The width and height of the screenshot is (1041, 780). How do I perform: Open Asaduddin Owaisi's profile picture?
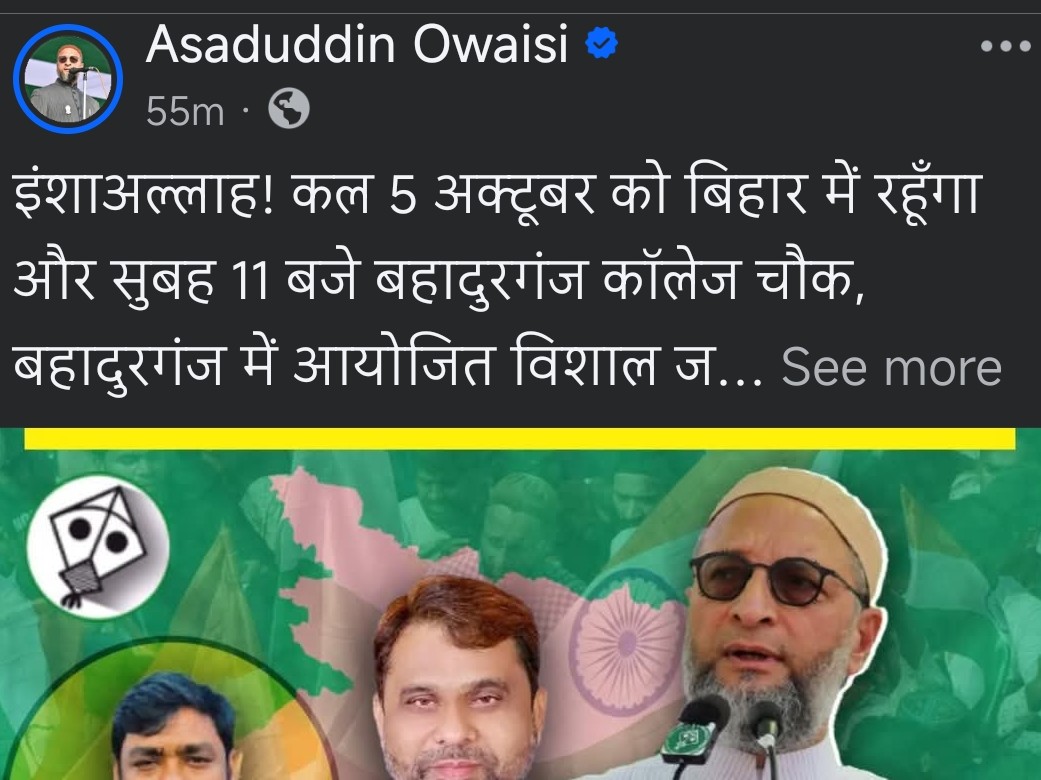pos(68,79)
